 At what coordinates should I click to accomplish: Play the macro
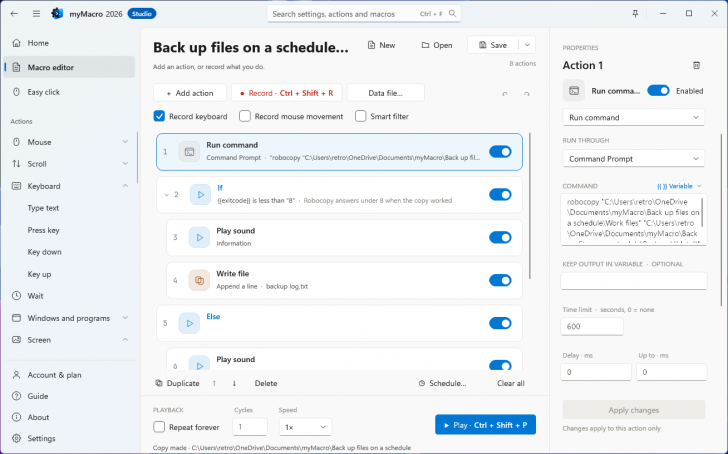click(485, 425)
